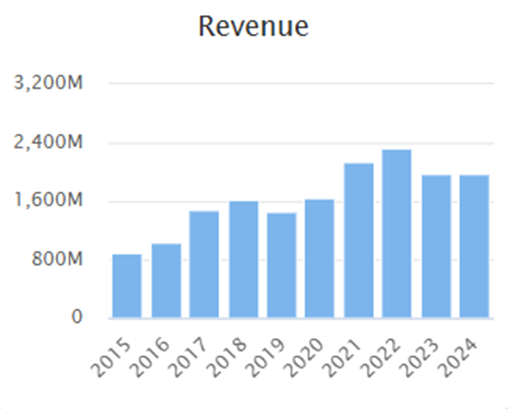Viewport: 508px width, 409px height.
Task: Click the 0 axis label
Action: coord(77,317)
